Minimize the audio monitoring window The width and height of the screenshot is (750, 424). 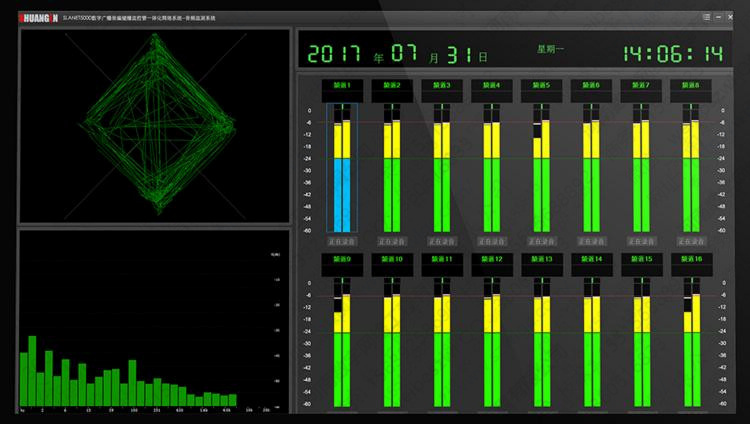(x=720, y=17)
